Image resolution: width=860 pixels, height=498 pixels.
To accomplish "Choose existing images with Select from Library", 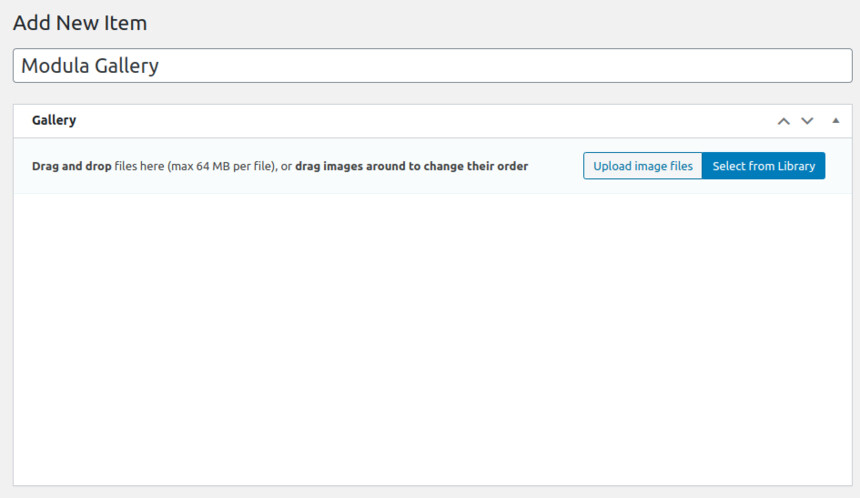I will click(763, 166).
